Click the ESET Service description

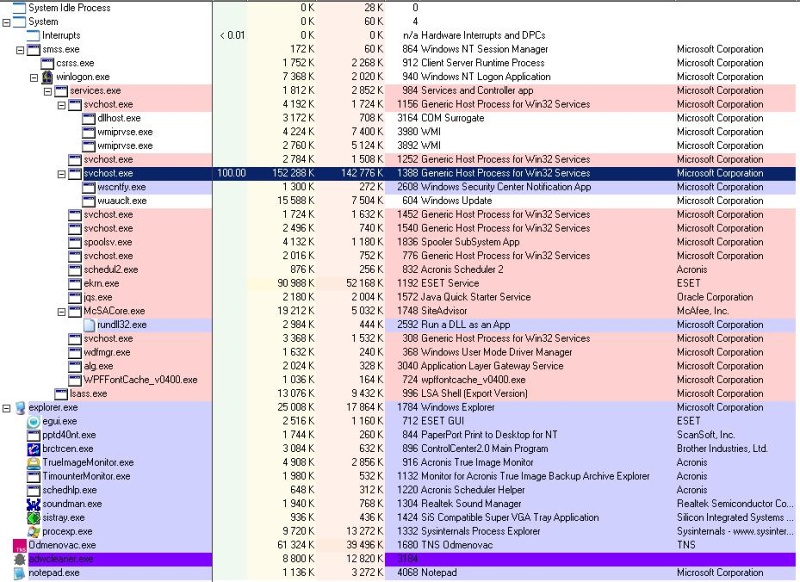click(x=450, y=284)
